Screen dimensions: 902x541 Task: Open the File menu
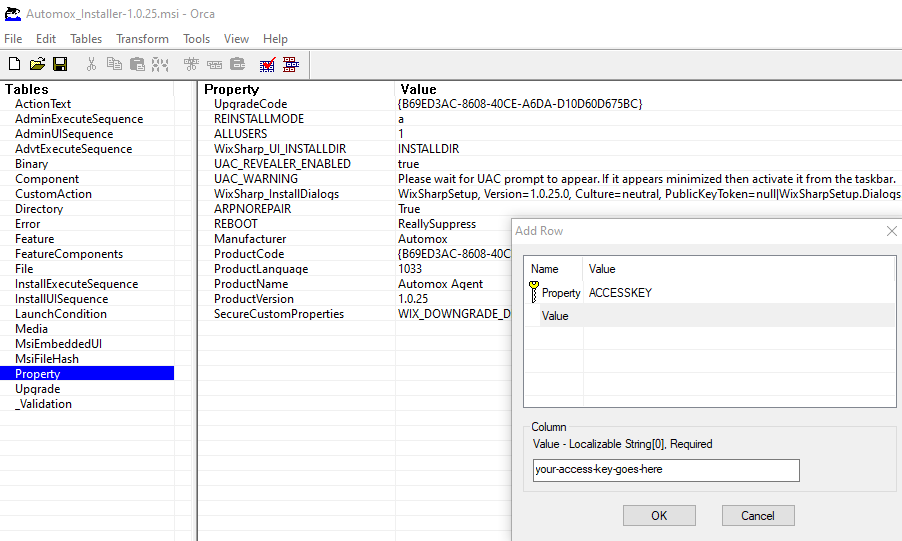(x=13, y=39)
